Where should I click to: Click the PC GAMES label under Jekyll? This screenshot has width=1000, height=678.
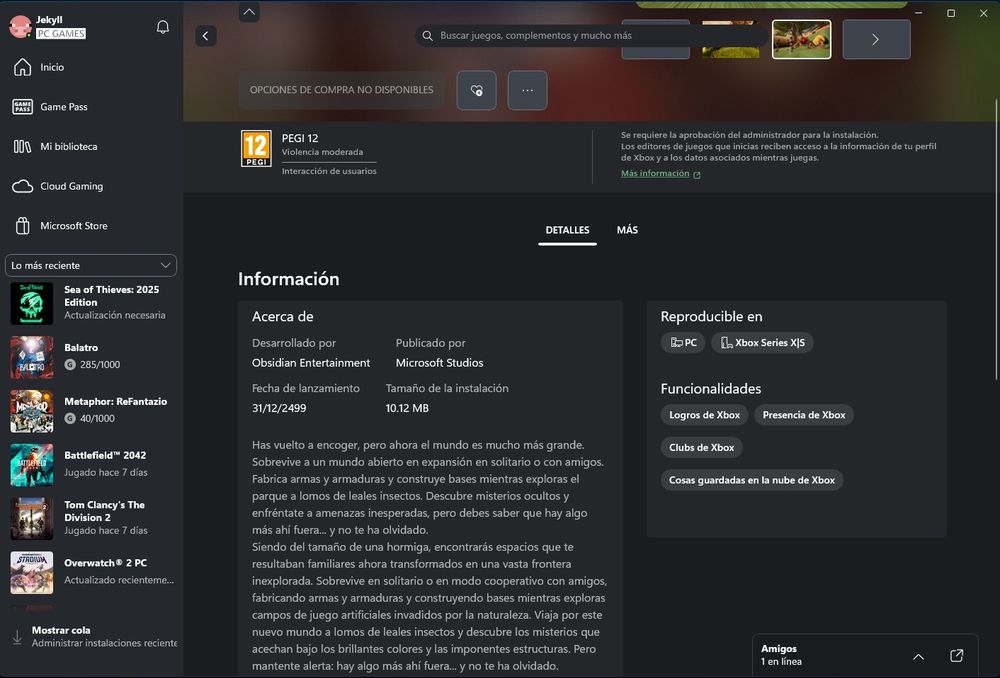pos(61,33)
